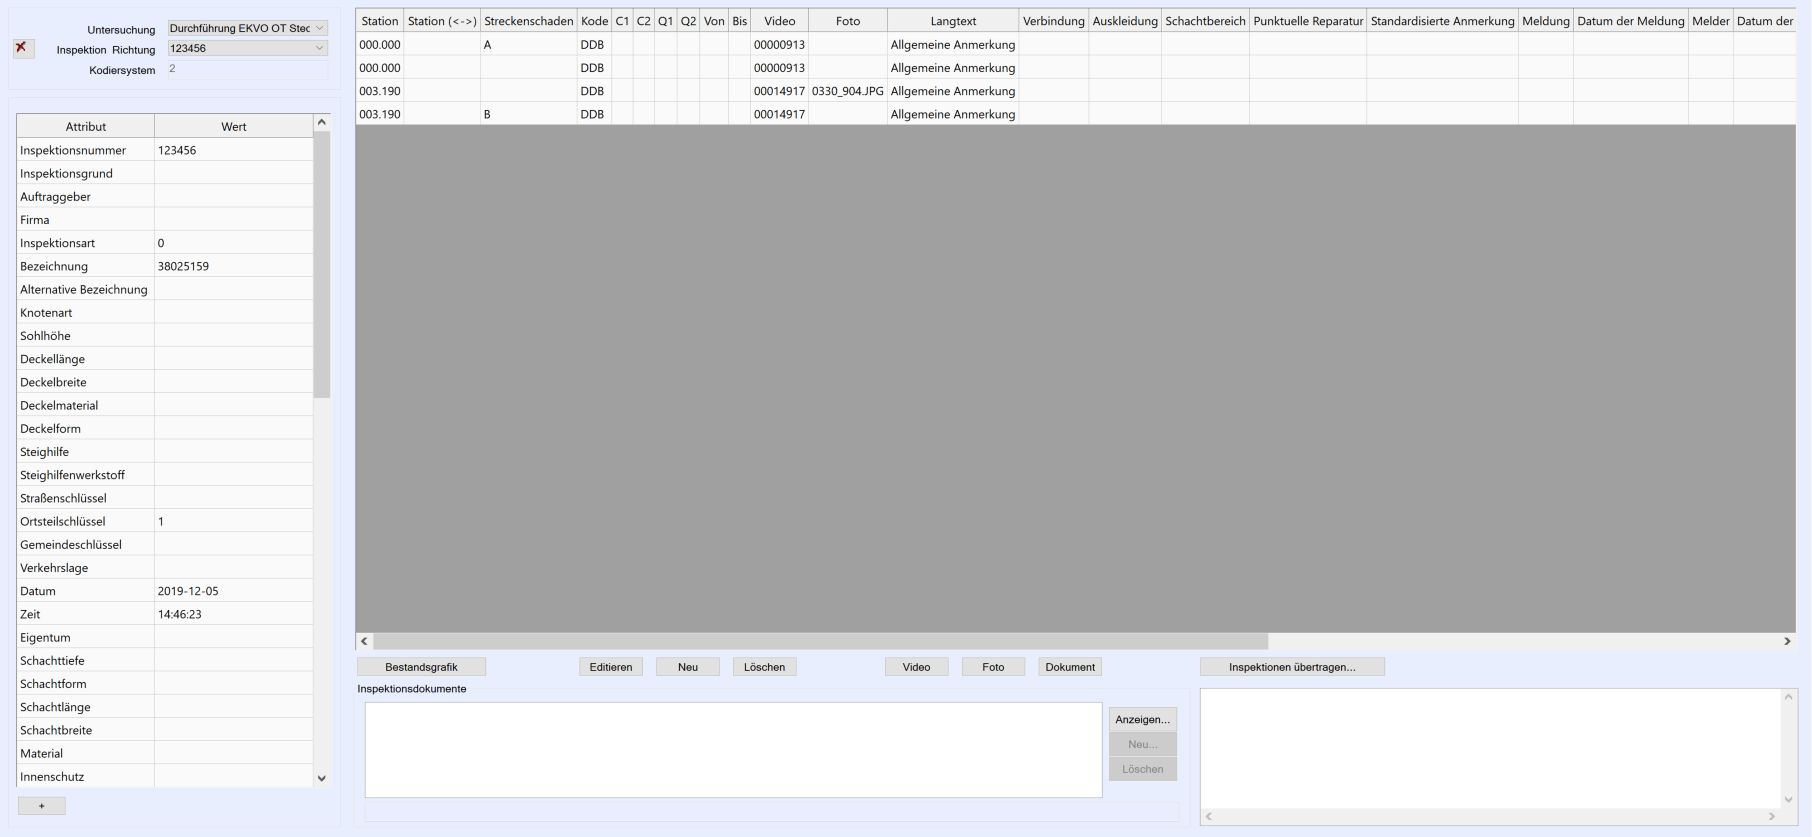Open the Bestandsgrafik view
The image size is (1812, 837).
[421, 667]
